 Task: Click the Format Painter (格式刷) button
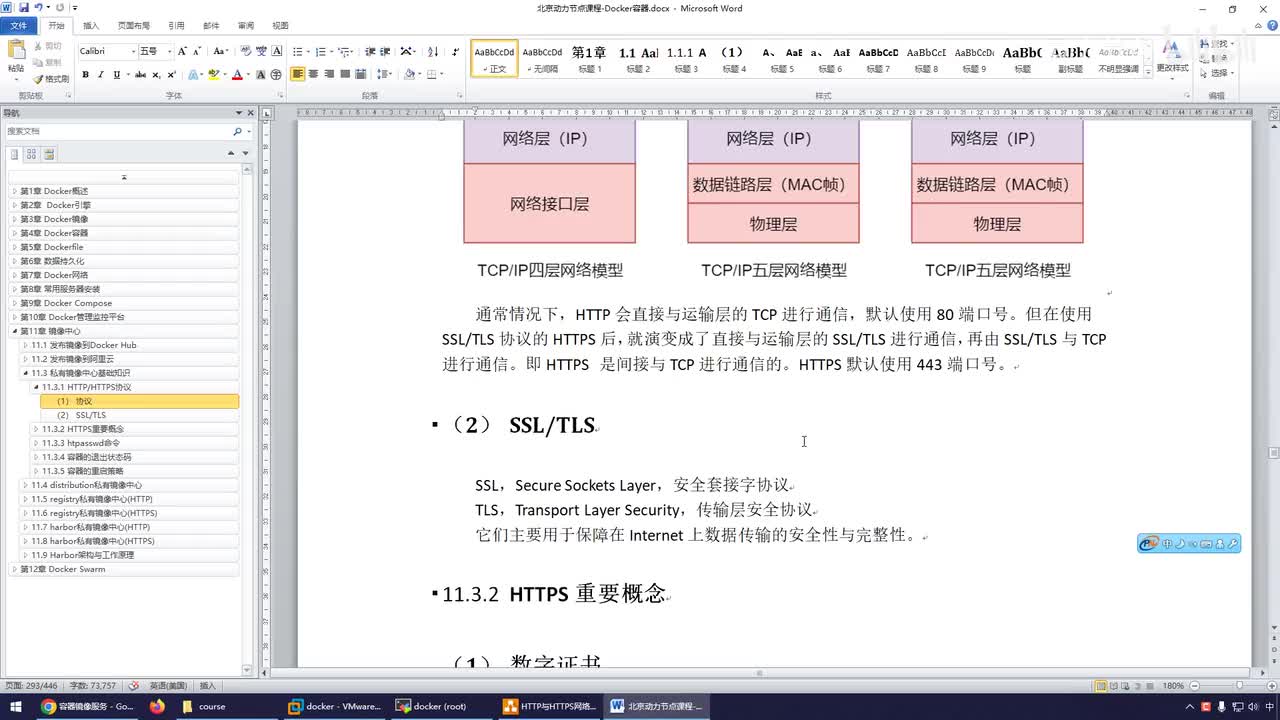click(51, 79)
